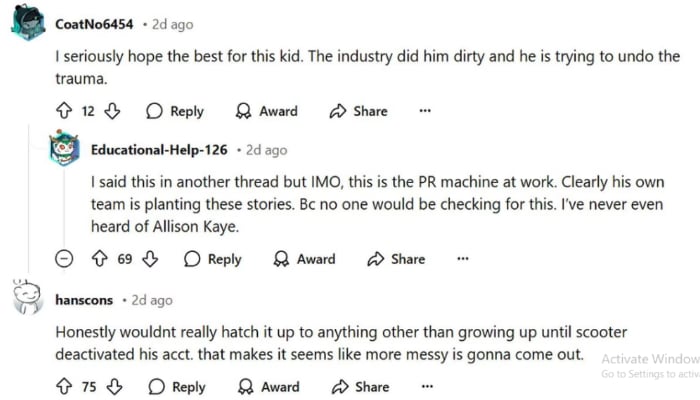The height and width of the screenshot is (400, 700).
Task: Downvote Educational-Help-126's comment
Action: (x=151, y=259)
